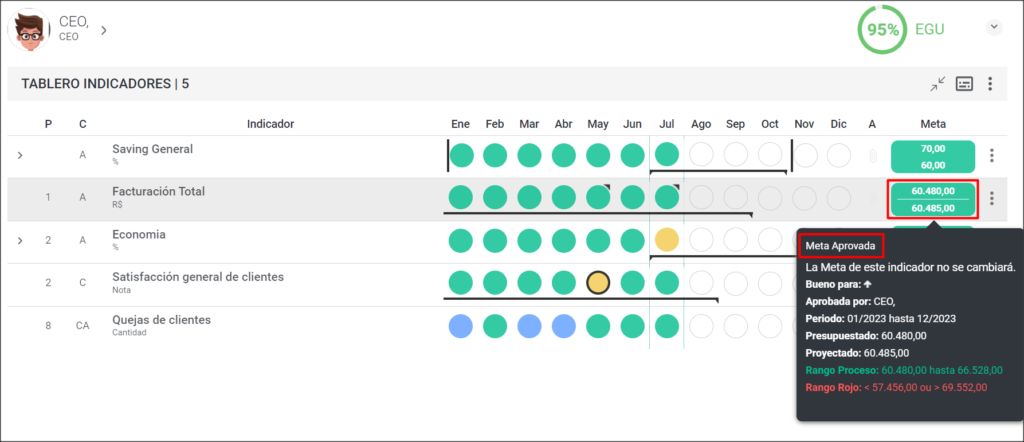Select the yellow July circle for Economia
Image resolution: width=1024 pixels, height=442 pixels.
(667, 240)
